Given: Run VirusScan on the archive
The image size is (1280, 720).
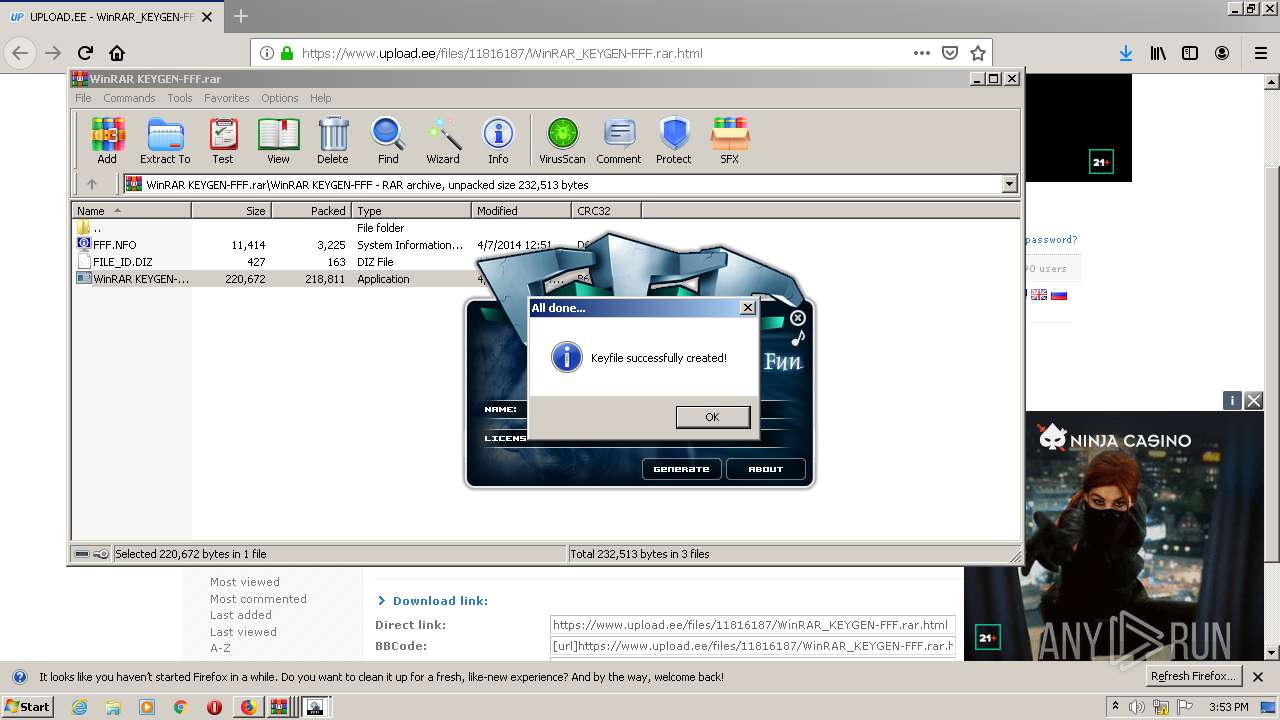Looking at the screenshot, I should click(562, 140).
